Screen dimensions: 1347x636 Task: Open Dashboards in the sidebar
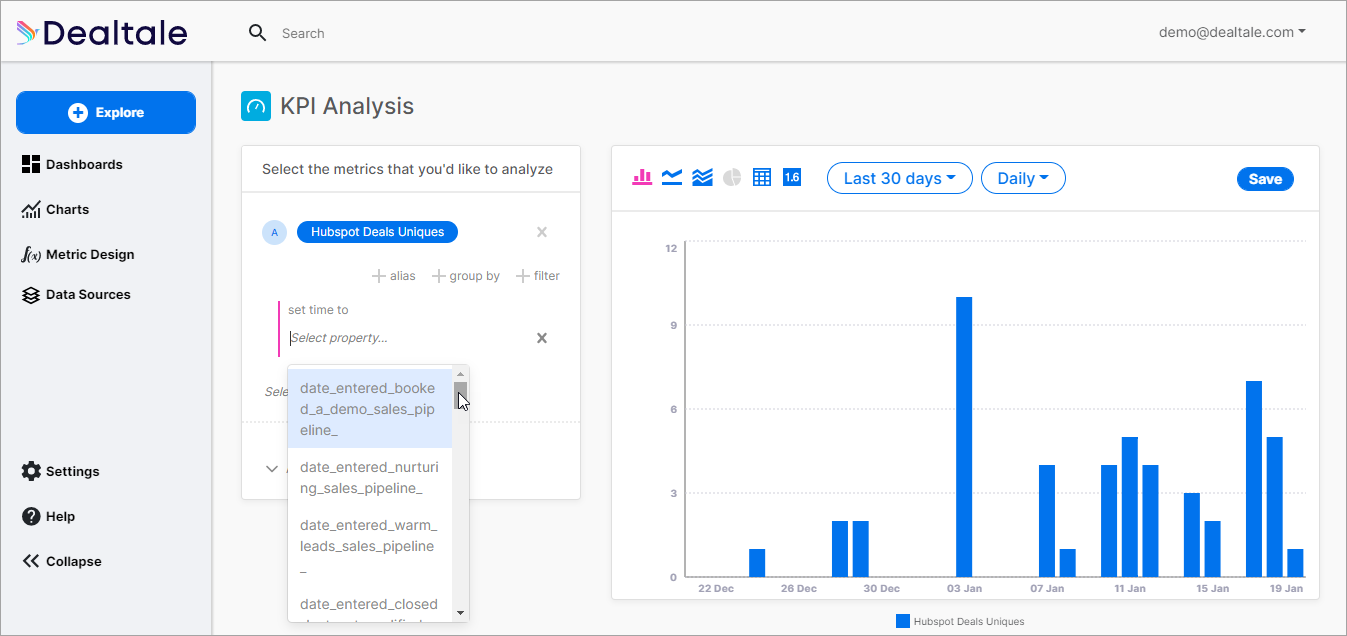[72, 164]
